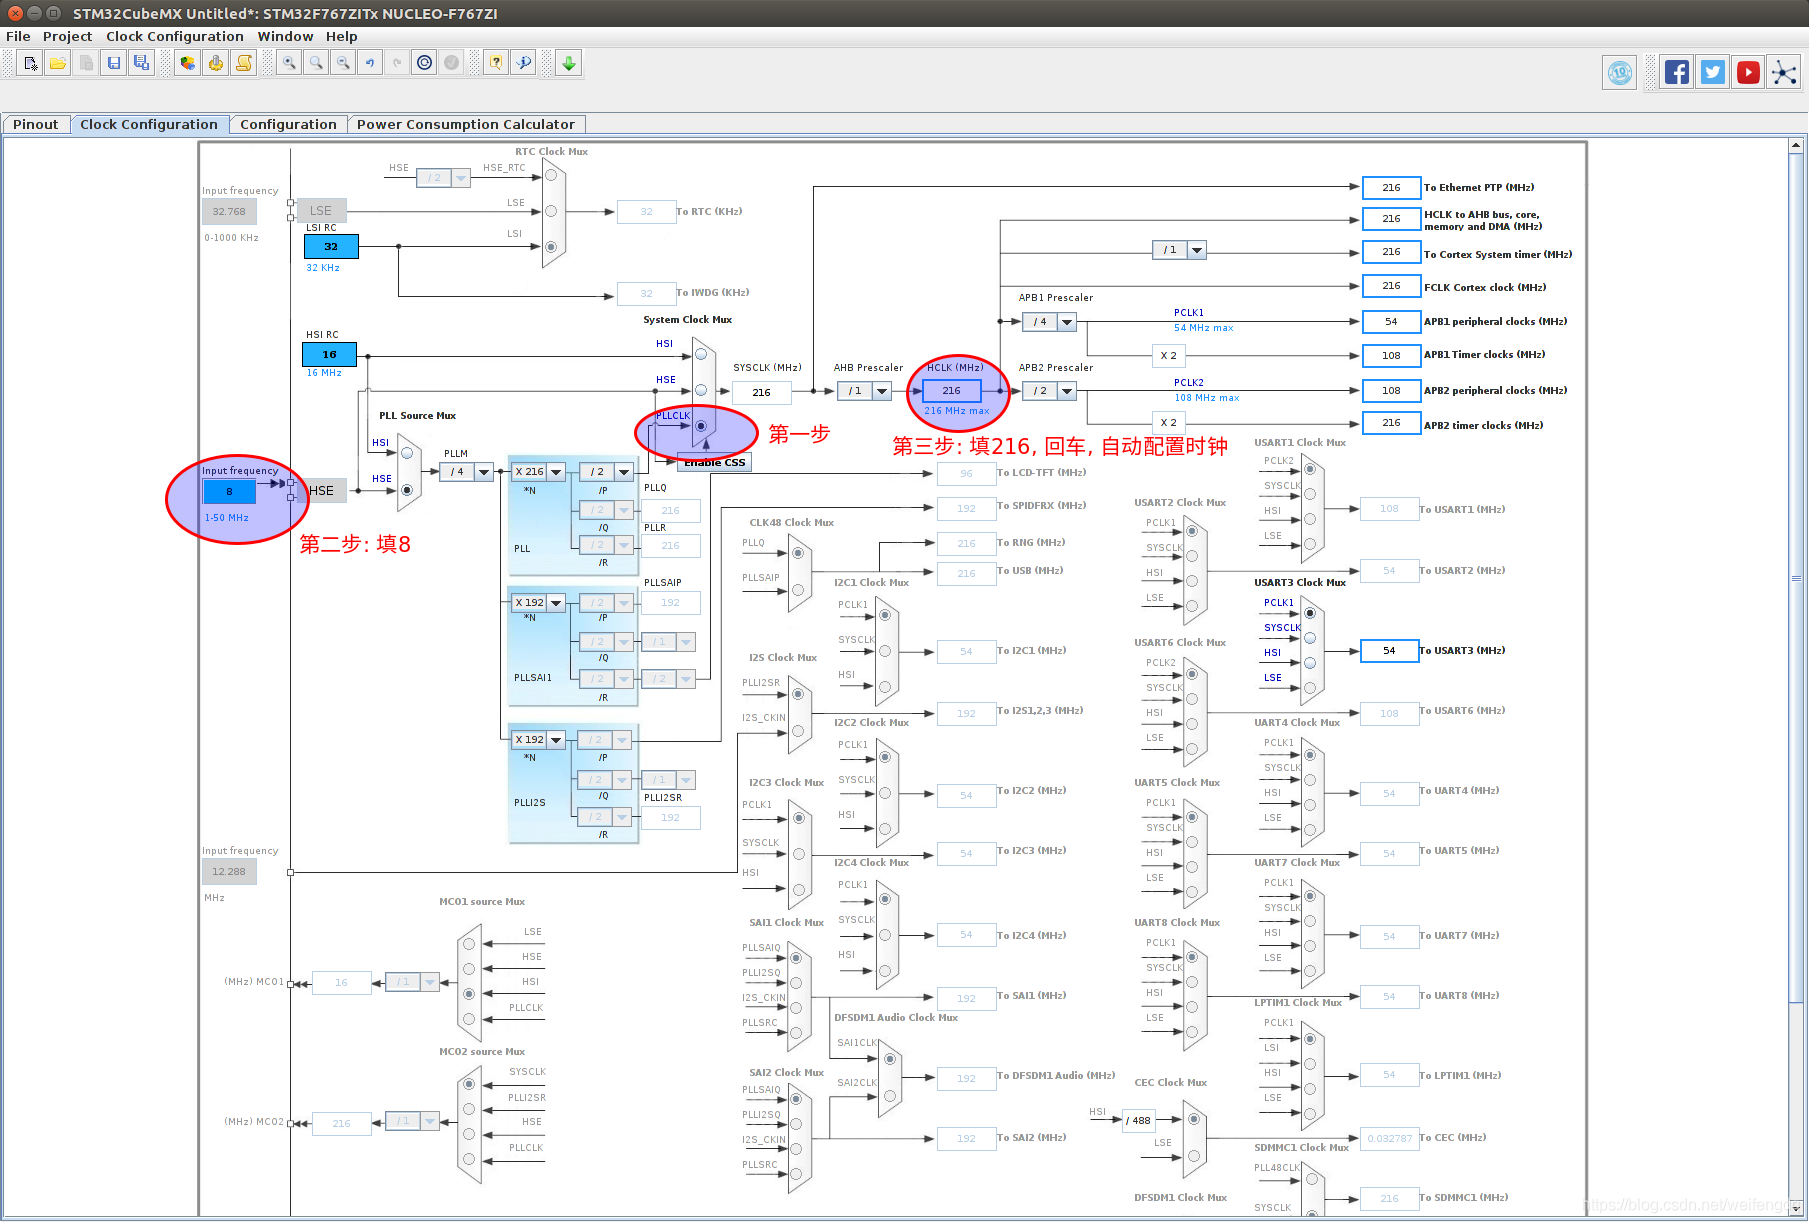Image resolution: width=1809 pixels, height=1223 pixels.
Task: Open the 10-year anniversary badge icon
Action: [x=1620, y=73]
